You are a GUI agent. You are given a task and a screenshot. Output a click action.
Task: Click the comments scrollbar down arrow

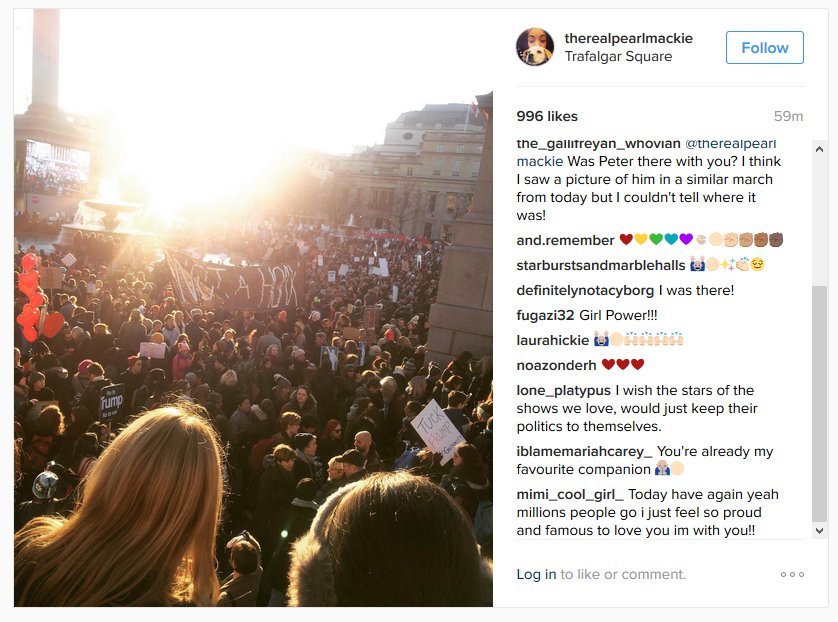[819, 530]
